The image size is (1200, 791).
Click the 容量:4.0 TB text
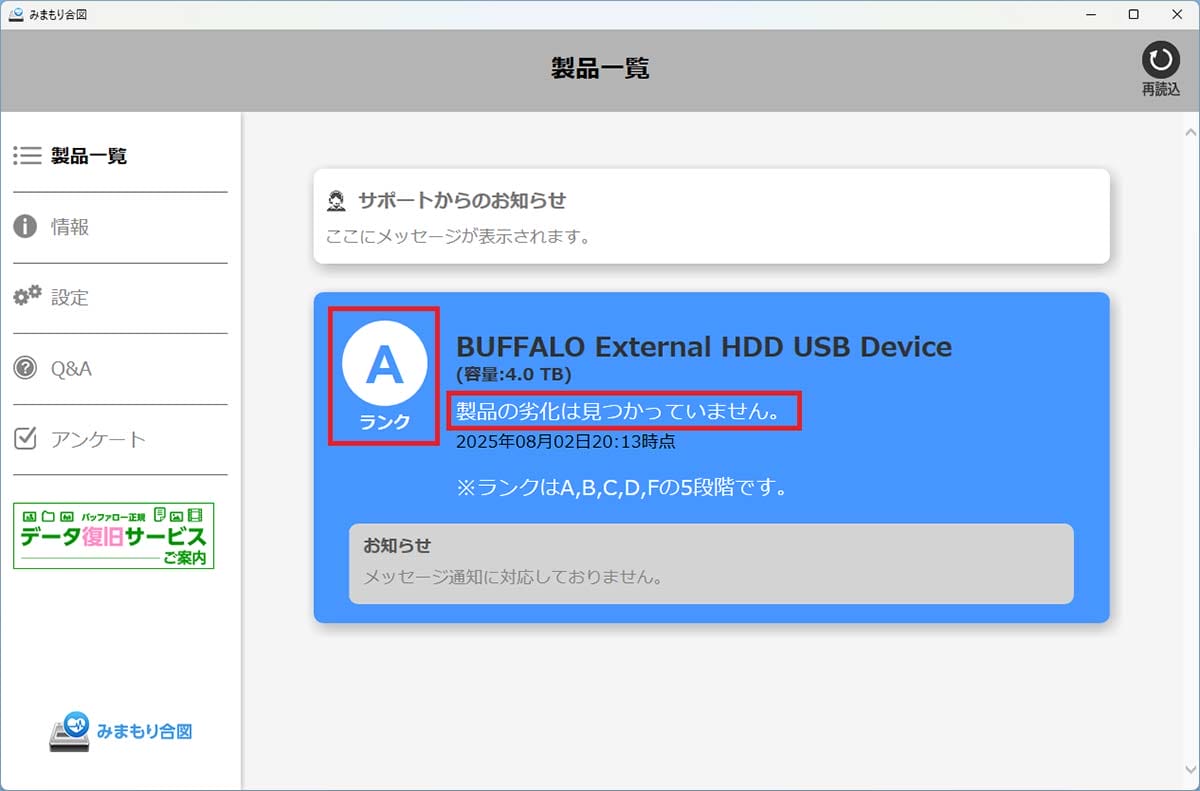tap(513, 375)
